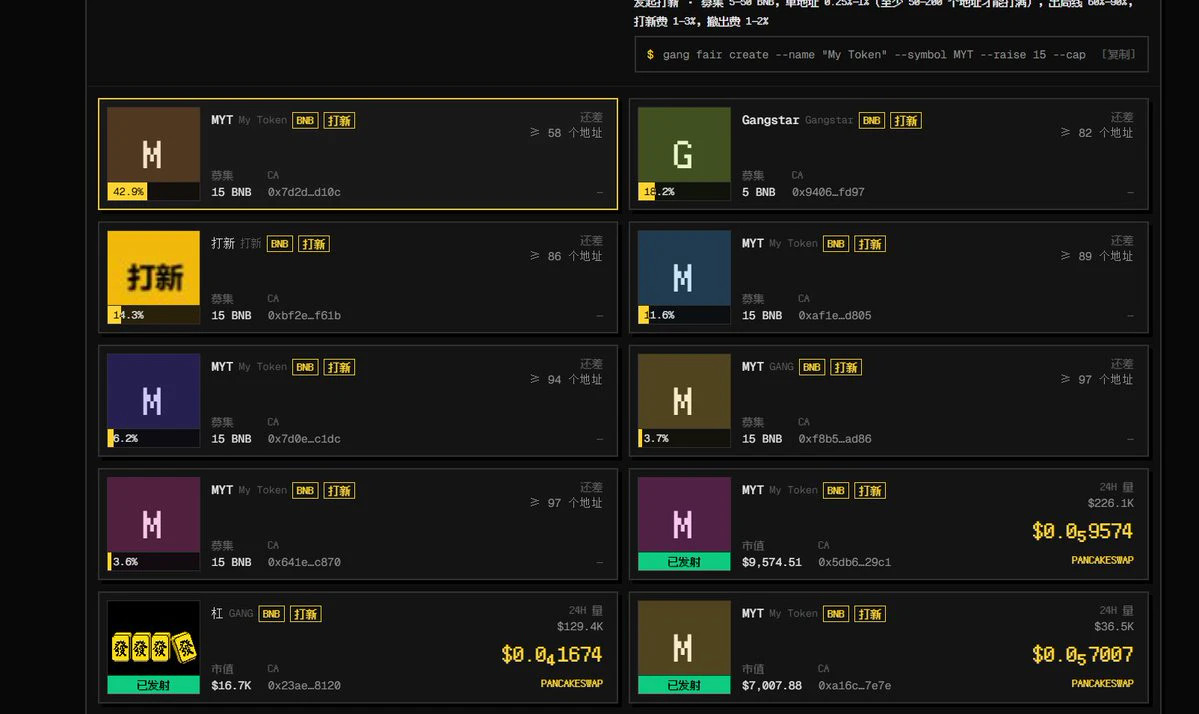Open the blue M avatar at 11.6%
Image resolution: width=1199 pixels, height=714 pixels.
pos(684,268)
